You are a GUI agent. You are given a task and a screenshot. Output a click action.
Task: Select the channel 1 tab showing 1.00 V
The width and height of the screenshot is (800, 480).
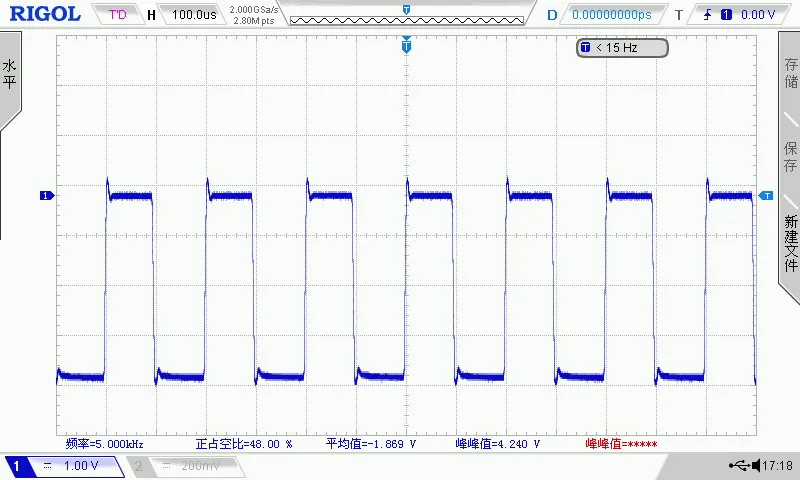[x=64, y=466]
